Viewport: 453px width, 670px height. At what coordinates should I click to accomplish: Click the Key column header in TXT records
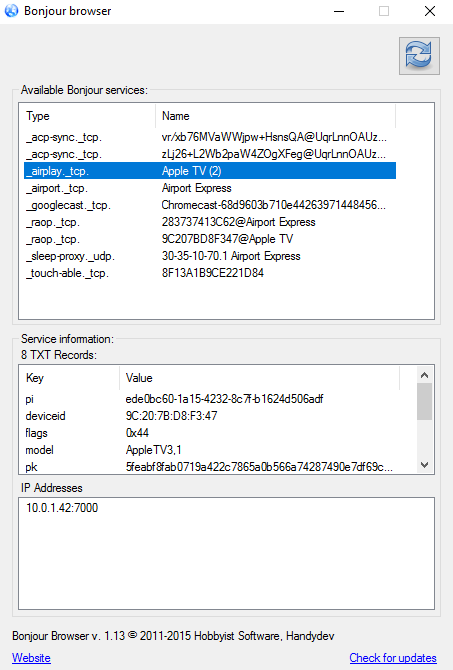(69, 378)
